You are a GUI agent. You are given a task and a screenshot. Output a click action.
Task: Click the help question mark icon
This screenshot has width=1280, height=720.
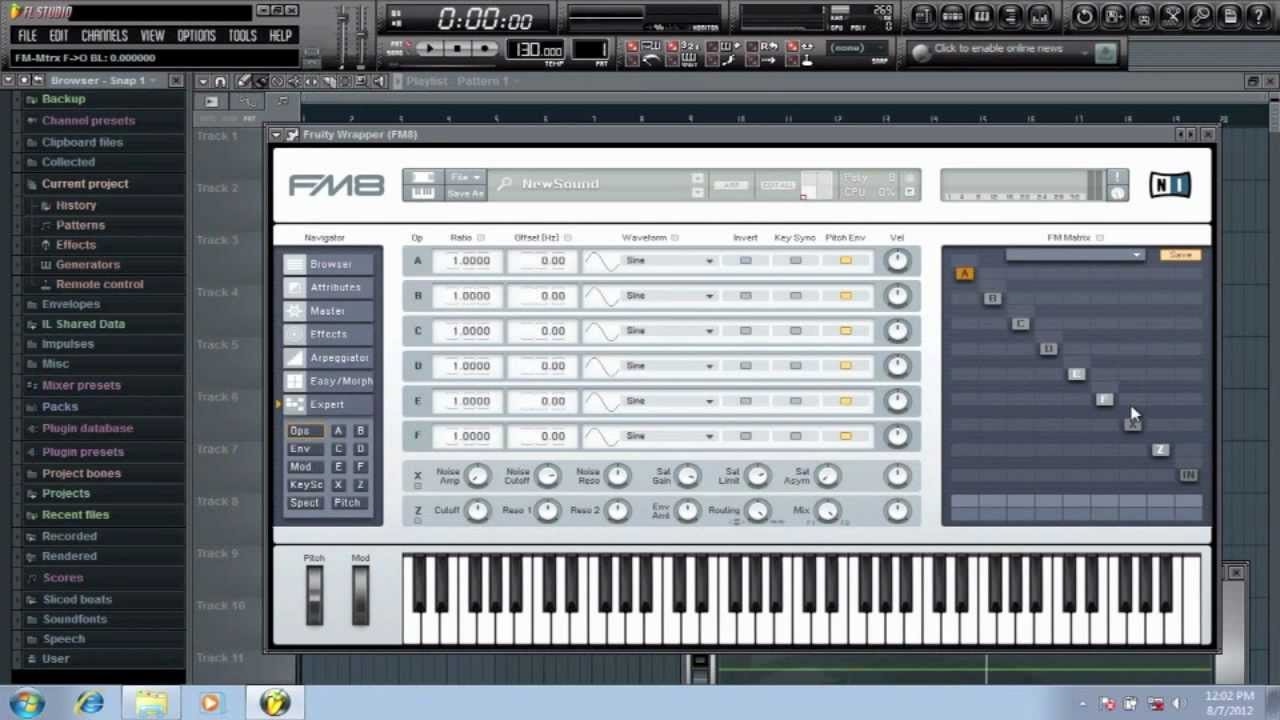(x=1259, y=16)
